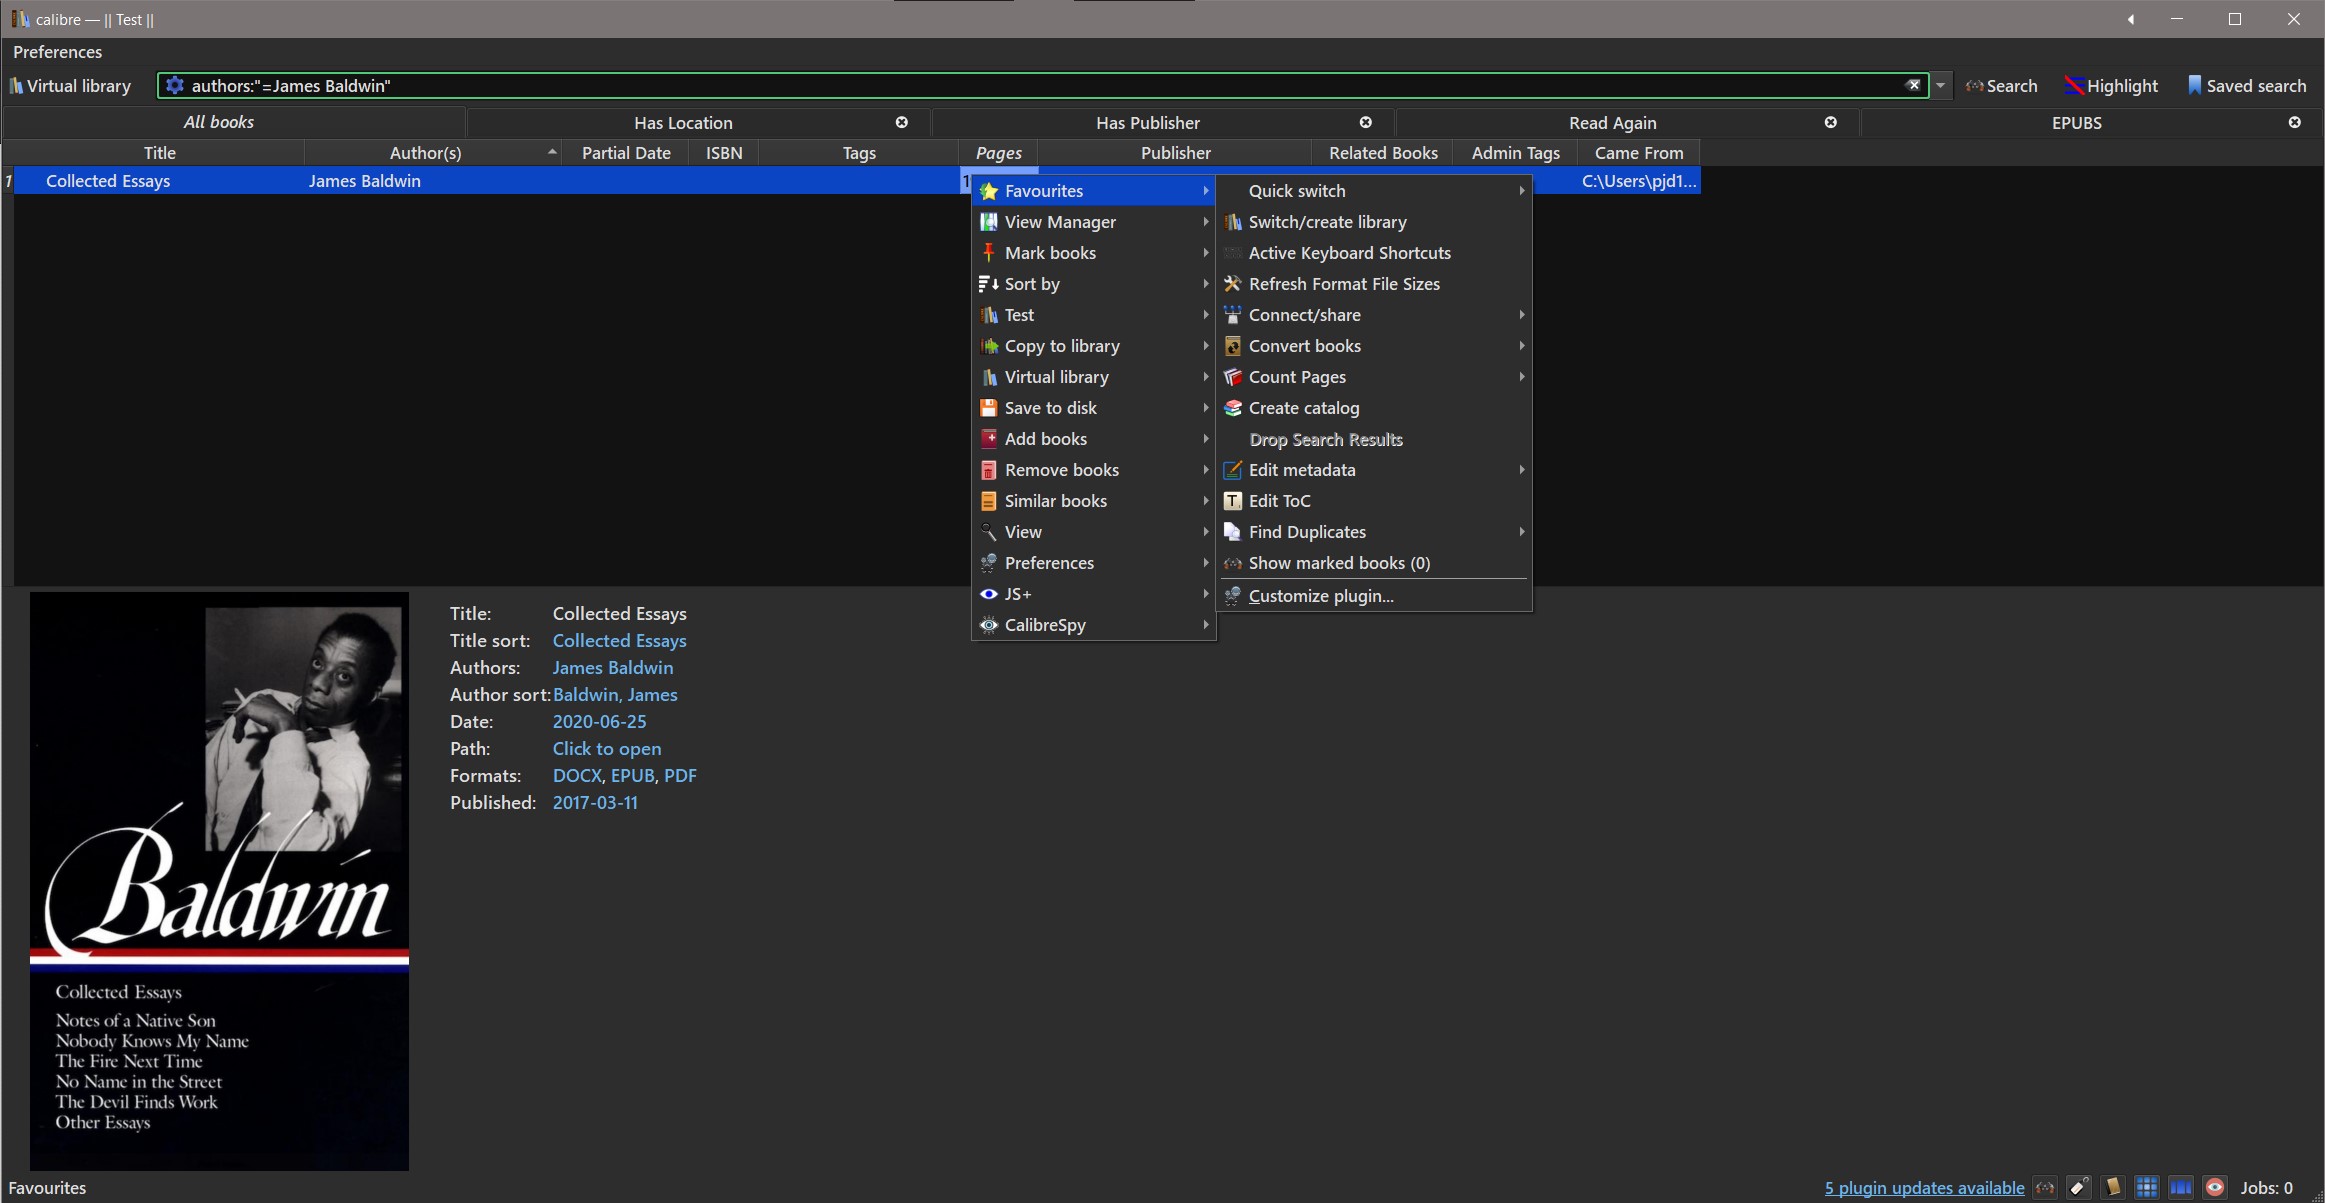
Task: Click the Convert books icon in submenu
Action: tap(1233, 346)
